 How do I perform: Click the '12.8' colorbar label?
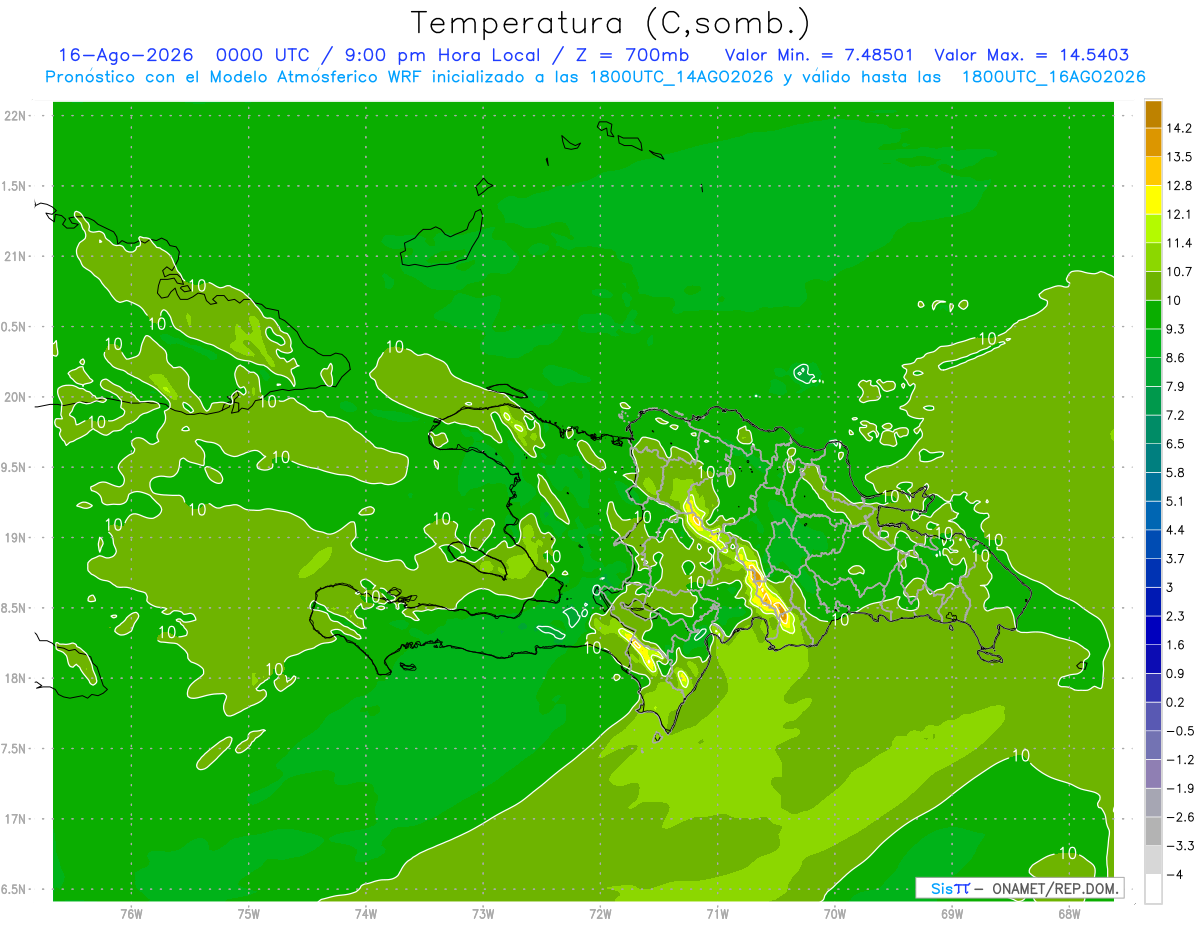click(1179, 186)
